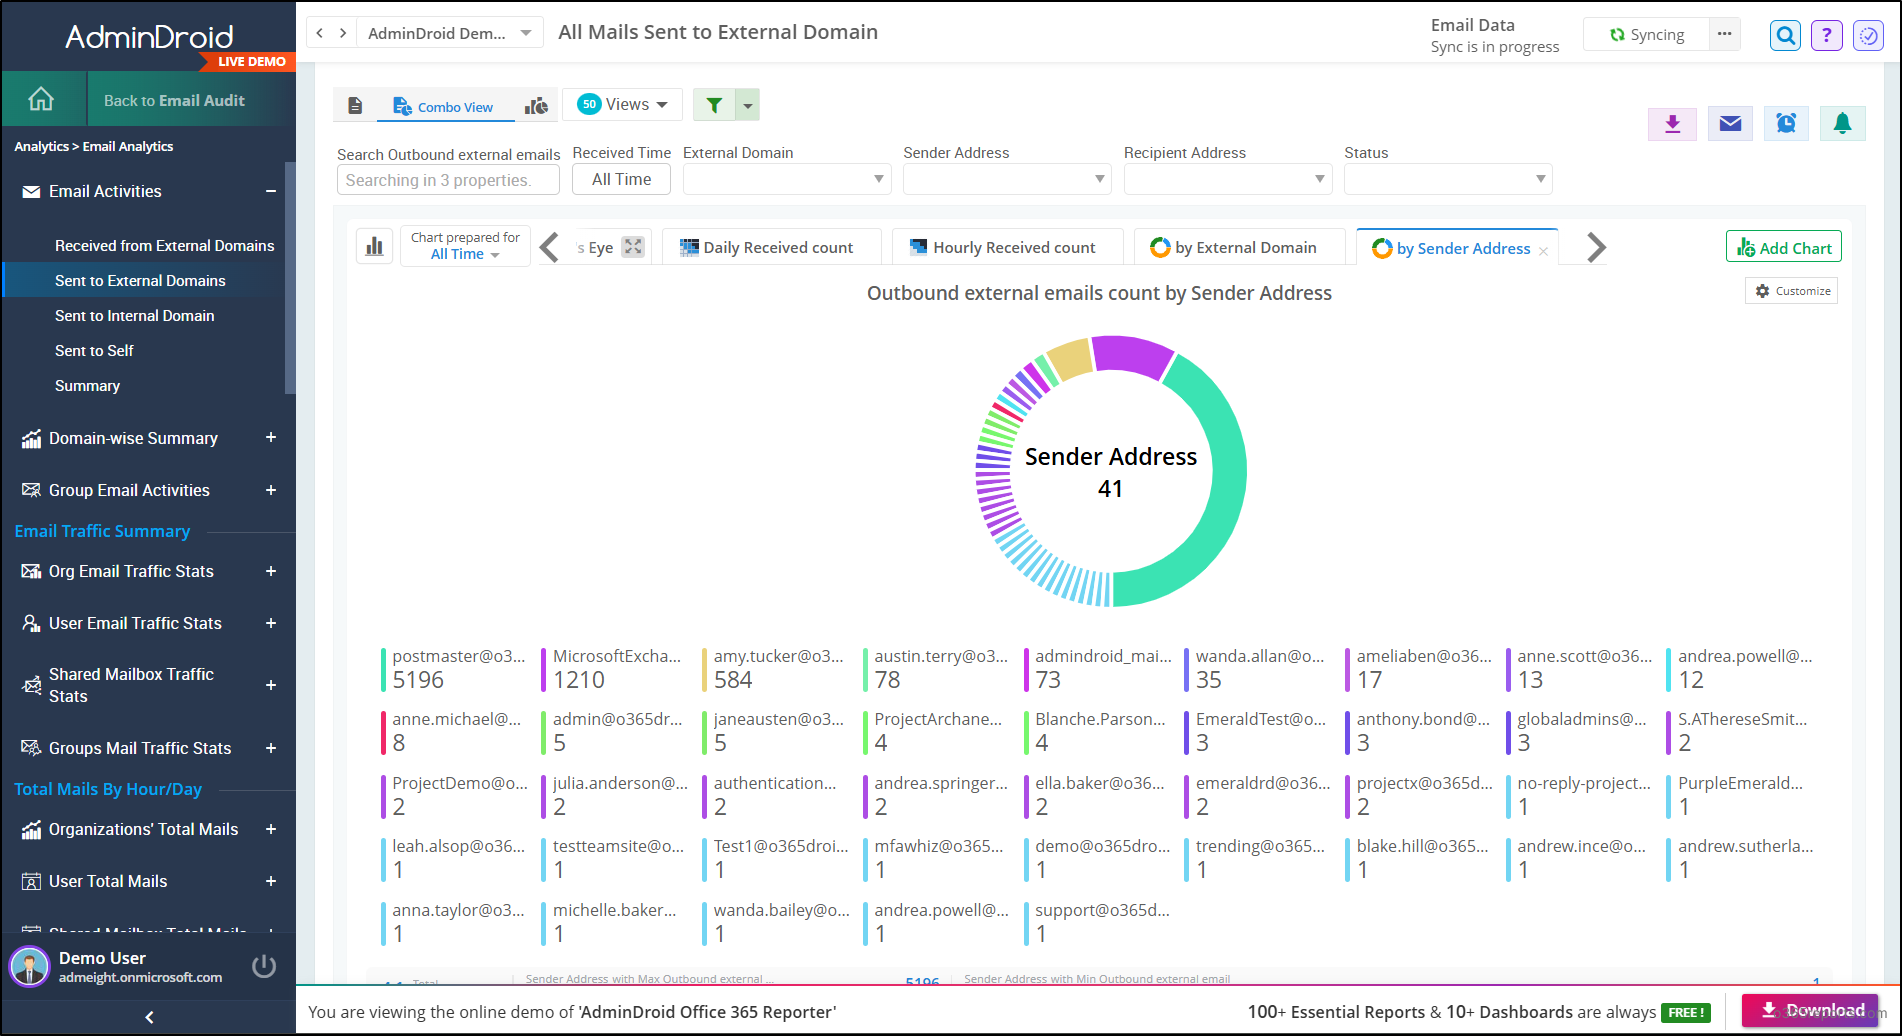Focus the Search Outbound external emails field
This screenshot has height=1036, width=1902.
(448, 180)
